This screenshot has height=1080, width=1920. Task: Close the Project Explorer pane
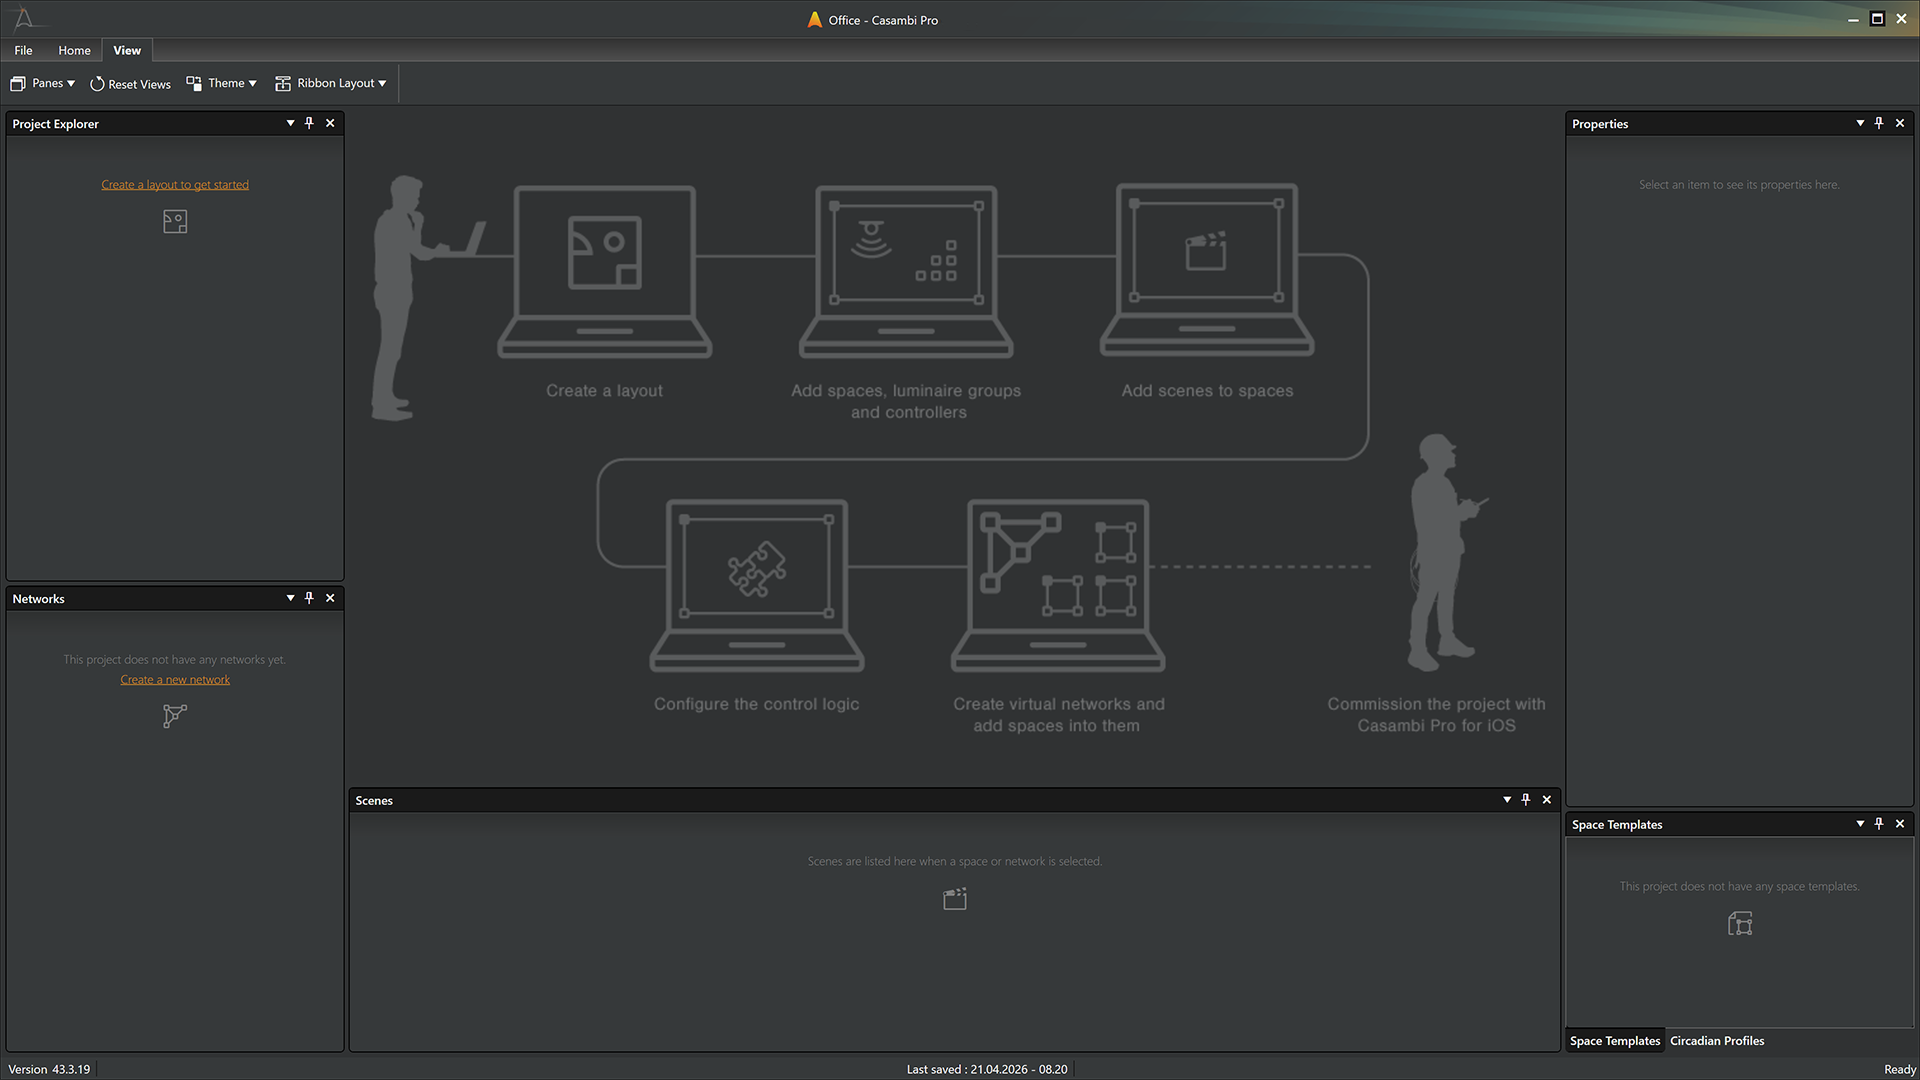click(x=330, y=123)
